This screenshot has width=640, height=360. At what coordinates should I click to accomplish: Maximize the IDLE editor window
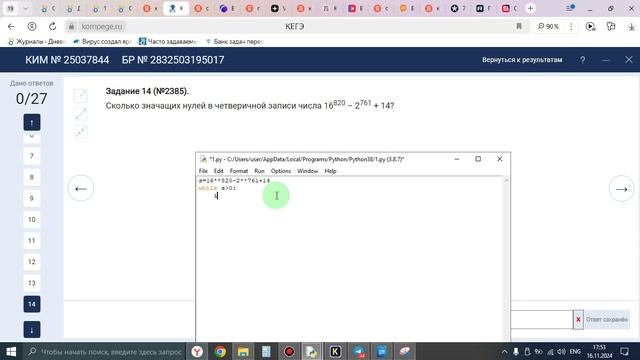tap(478, 159)
